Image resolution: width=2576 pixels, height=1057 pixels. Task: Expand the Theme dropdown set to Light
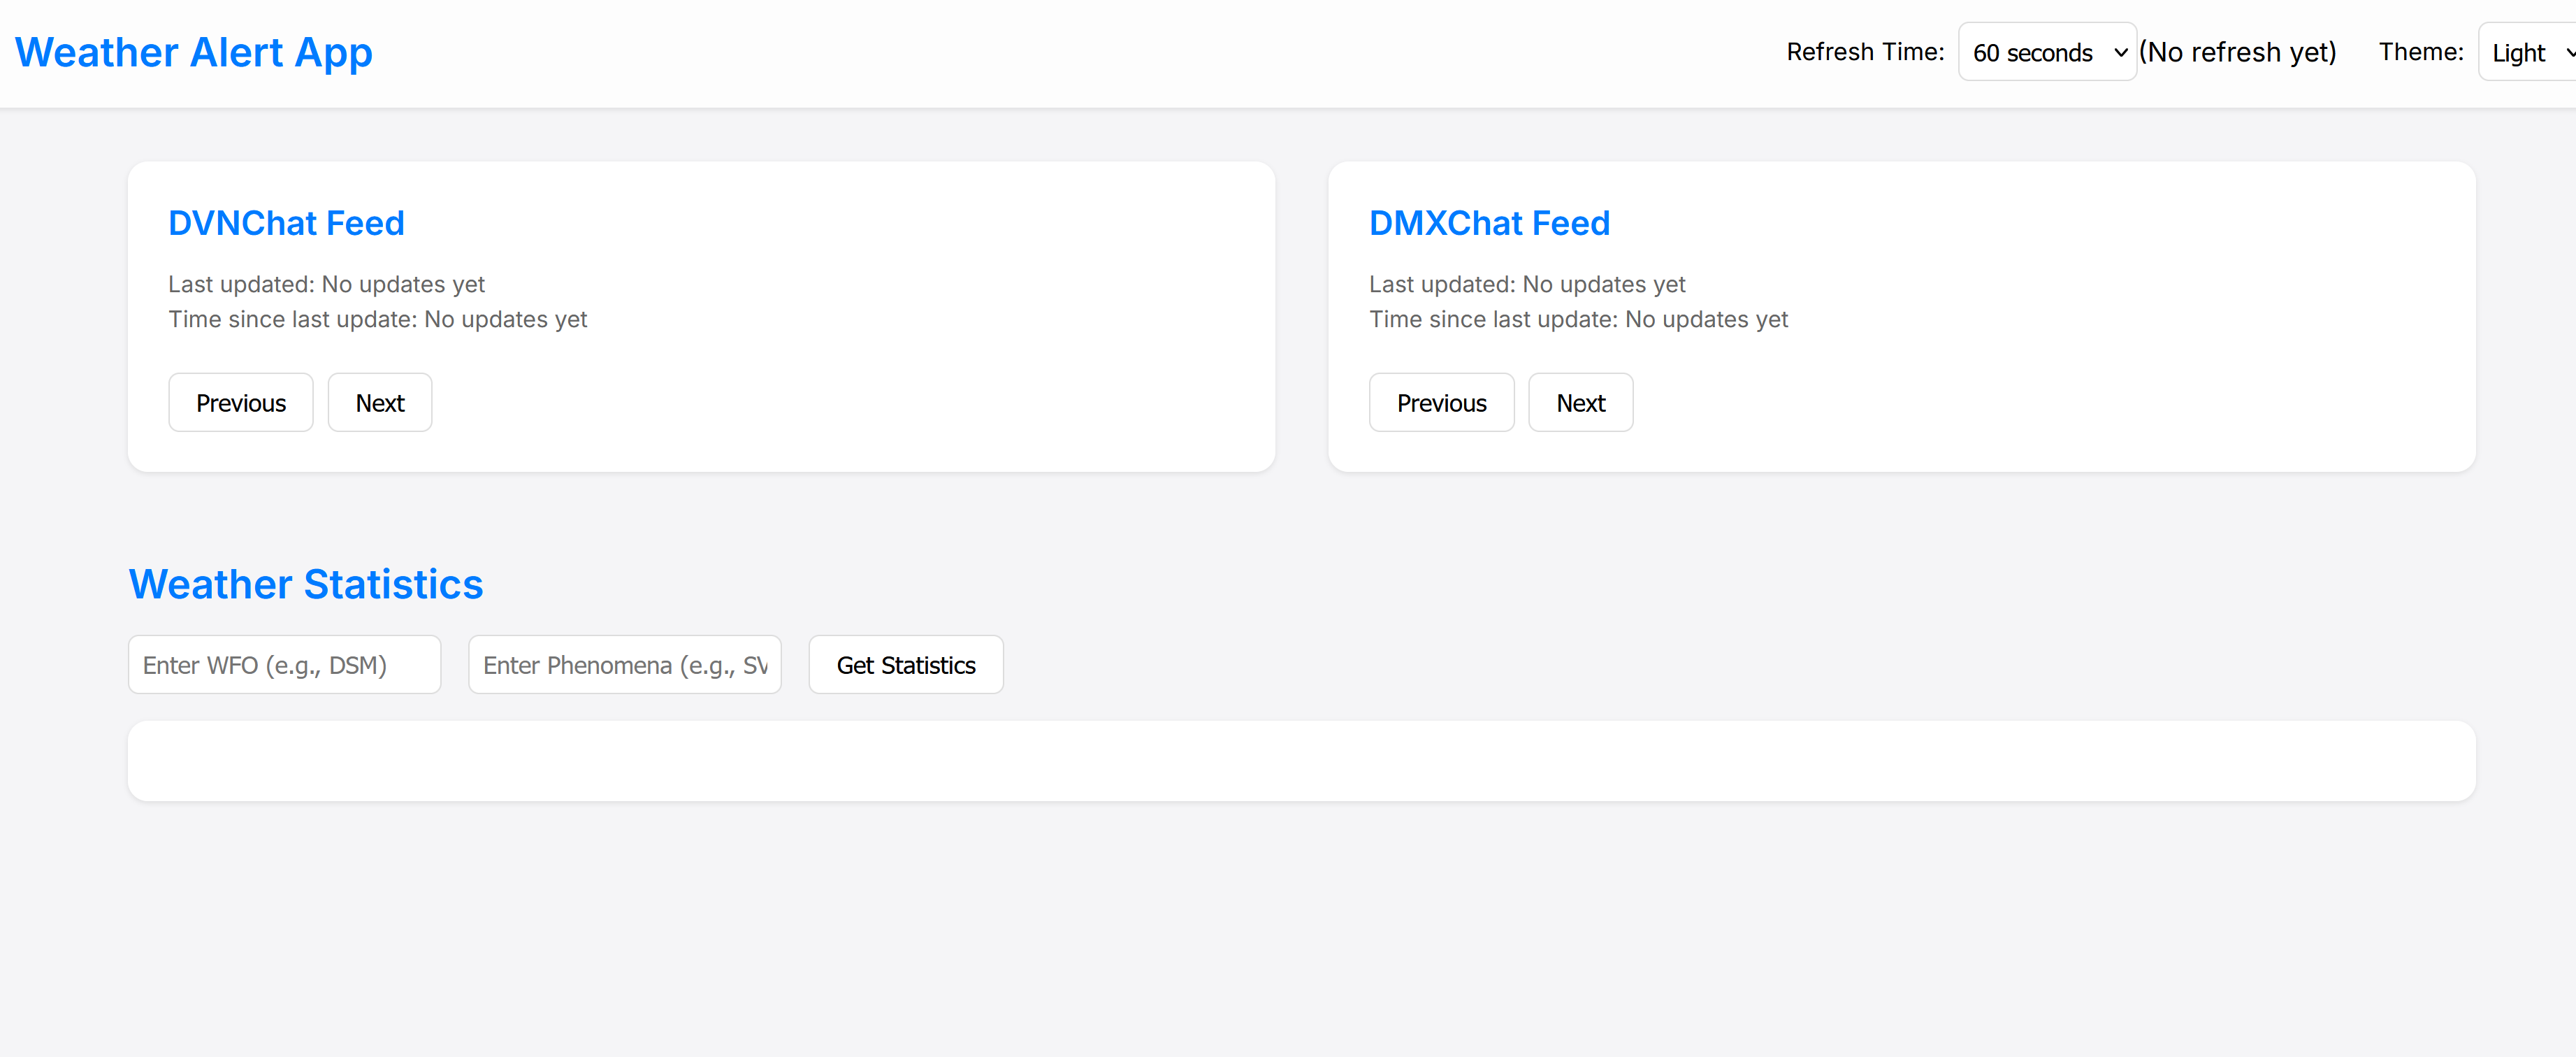pos(2527,52)
